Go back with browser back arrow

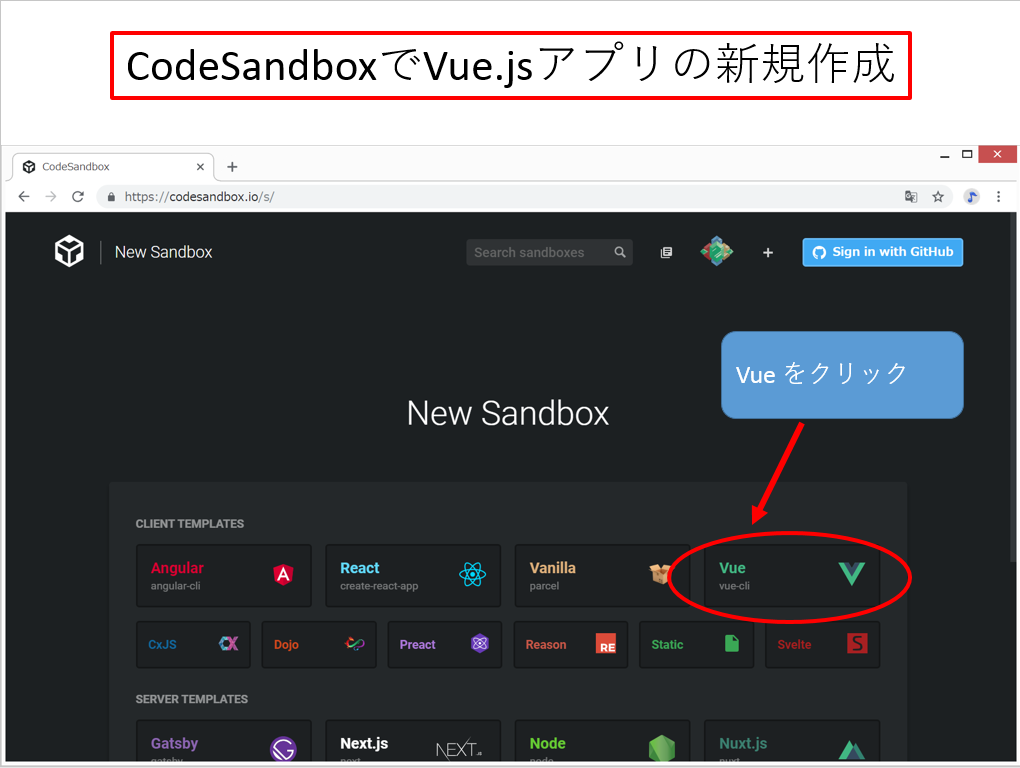point(24,197)
